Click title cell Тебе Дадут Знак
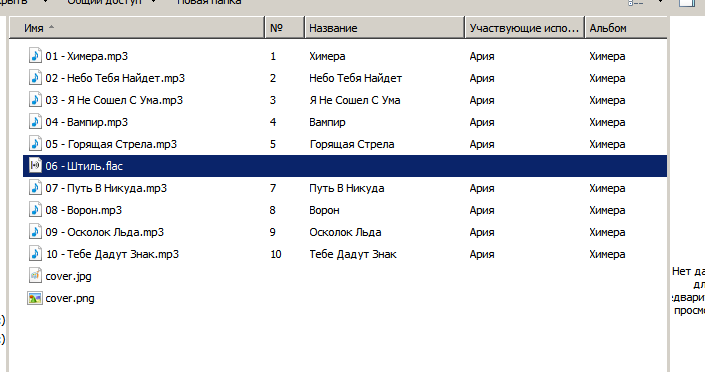The width and height of the screenshot is (705, 372). point(353,255)
